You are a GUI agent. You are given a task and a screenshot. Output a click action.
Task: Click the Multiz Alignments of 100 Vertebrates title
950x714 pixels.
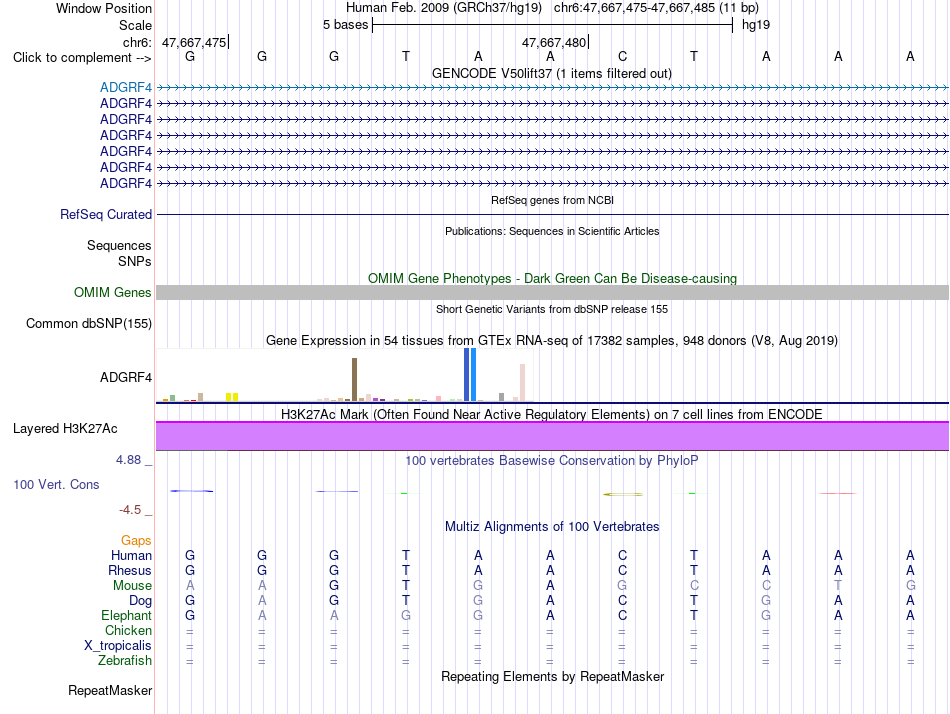pos(552,527)
